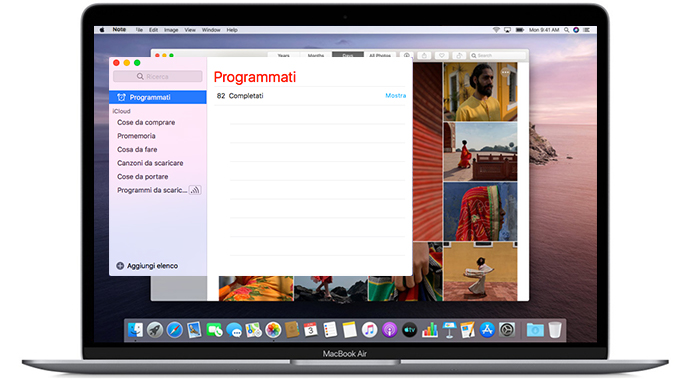
Task: Open the Wi-Fi status menu
Action: 496,30
